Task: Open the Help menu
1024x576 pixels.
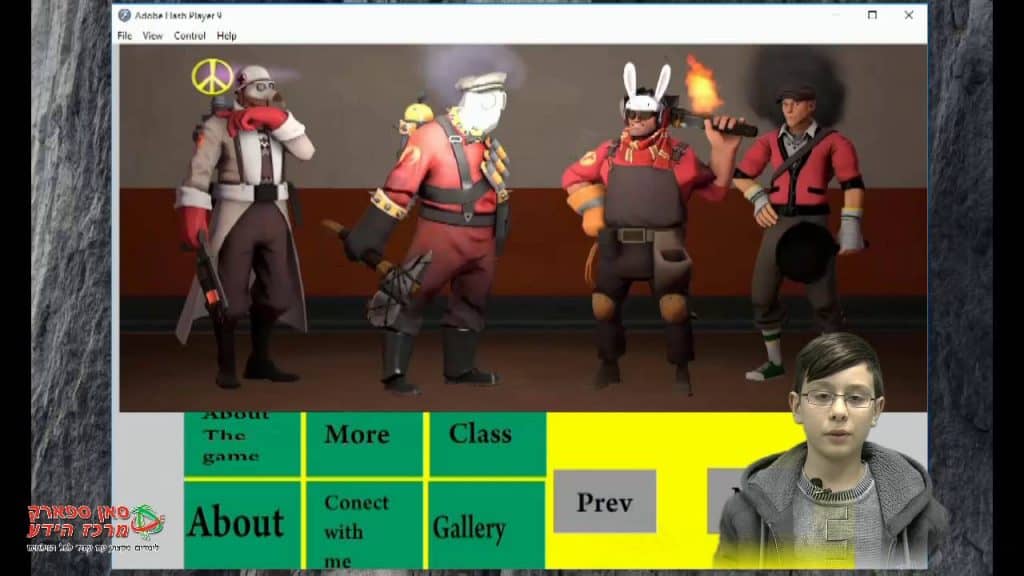Action: [x=227, y=36]
